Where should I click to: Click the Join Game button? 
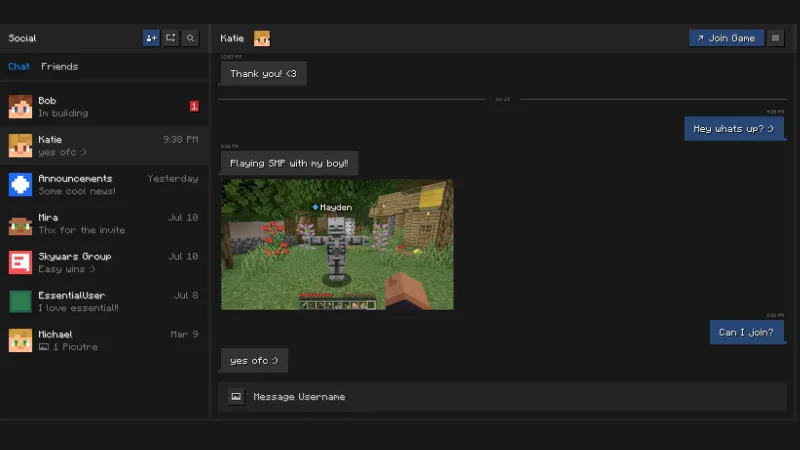727,38
